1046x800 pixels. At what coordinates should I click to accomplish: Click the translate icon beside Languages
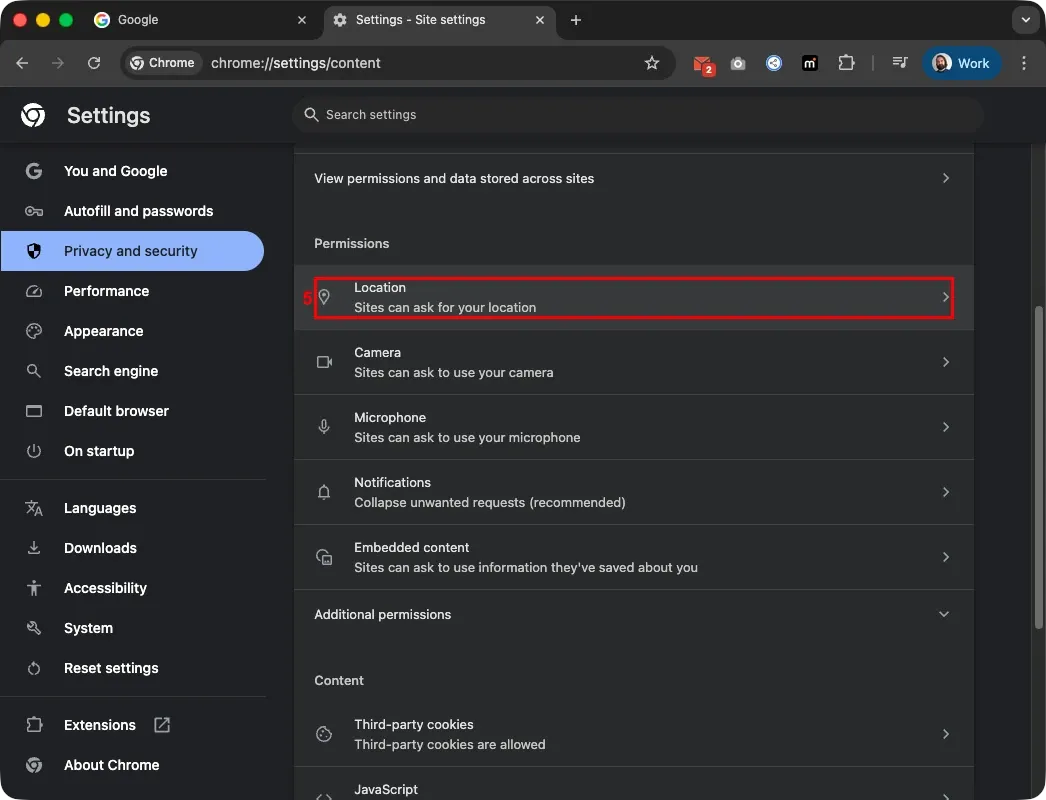tap(34, 508)
